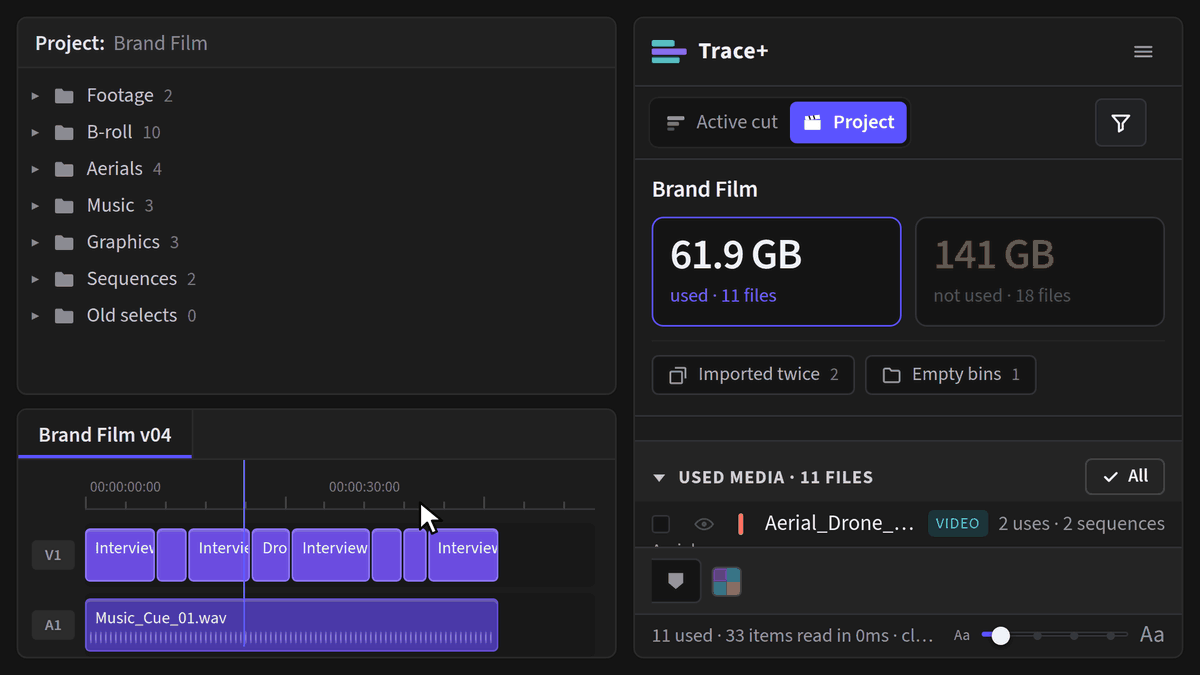Click the A1 track header
The height and width of the screenshot is (675, 1200).
53,625
